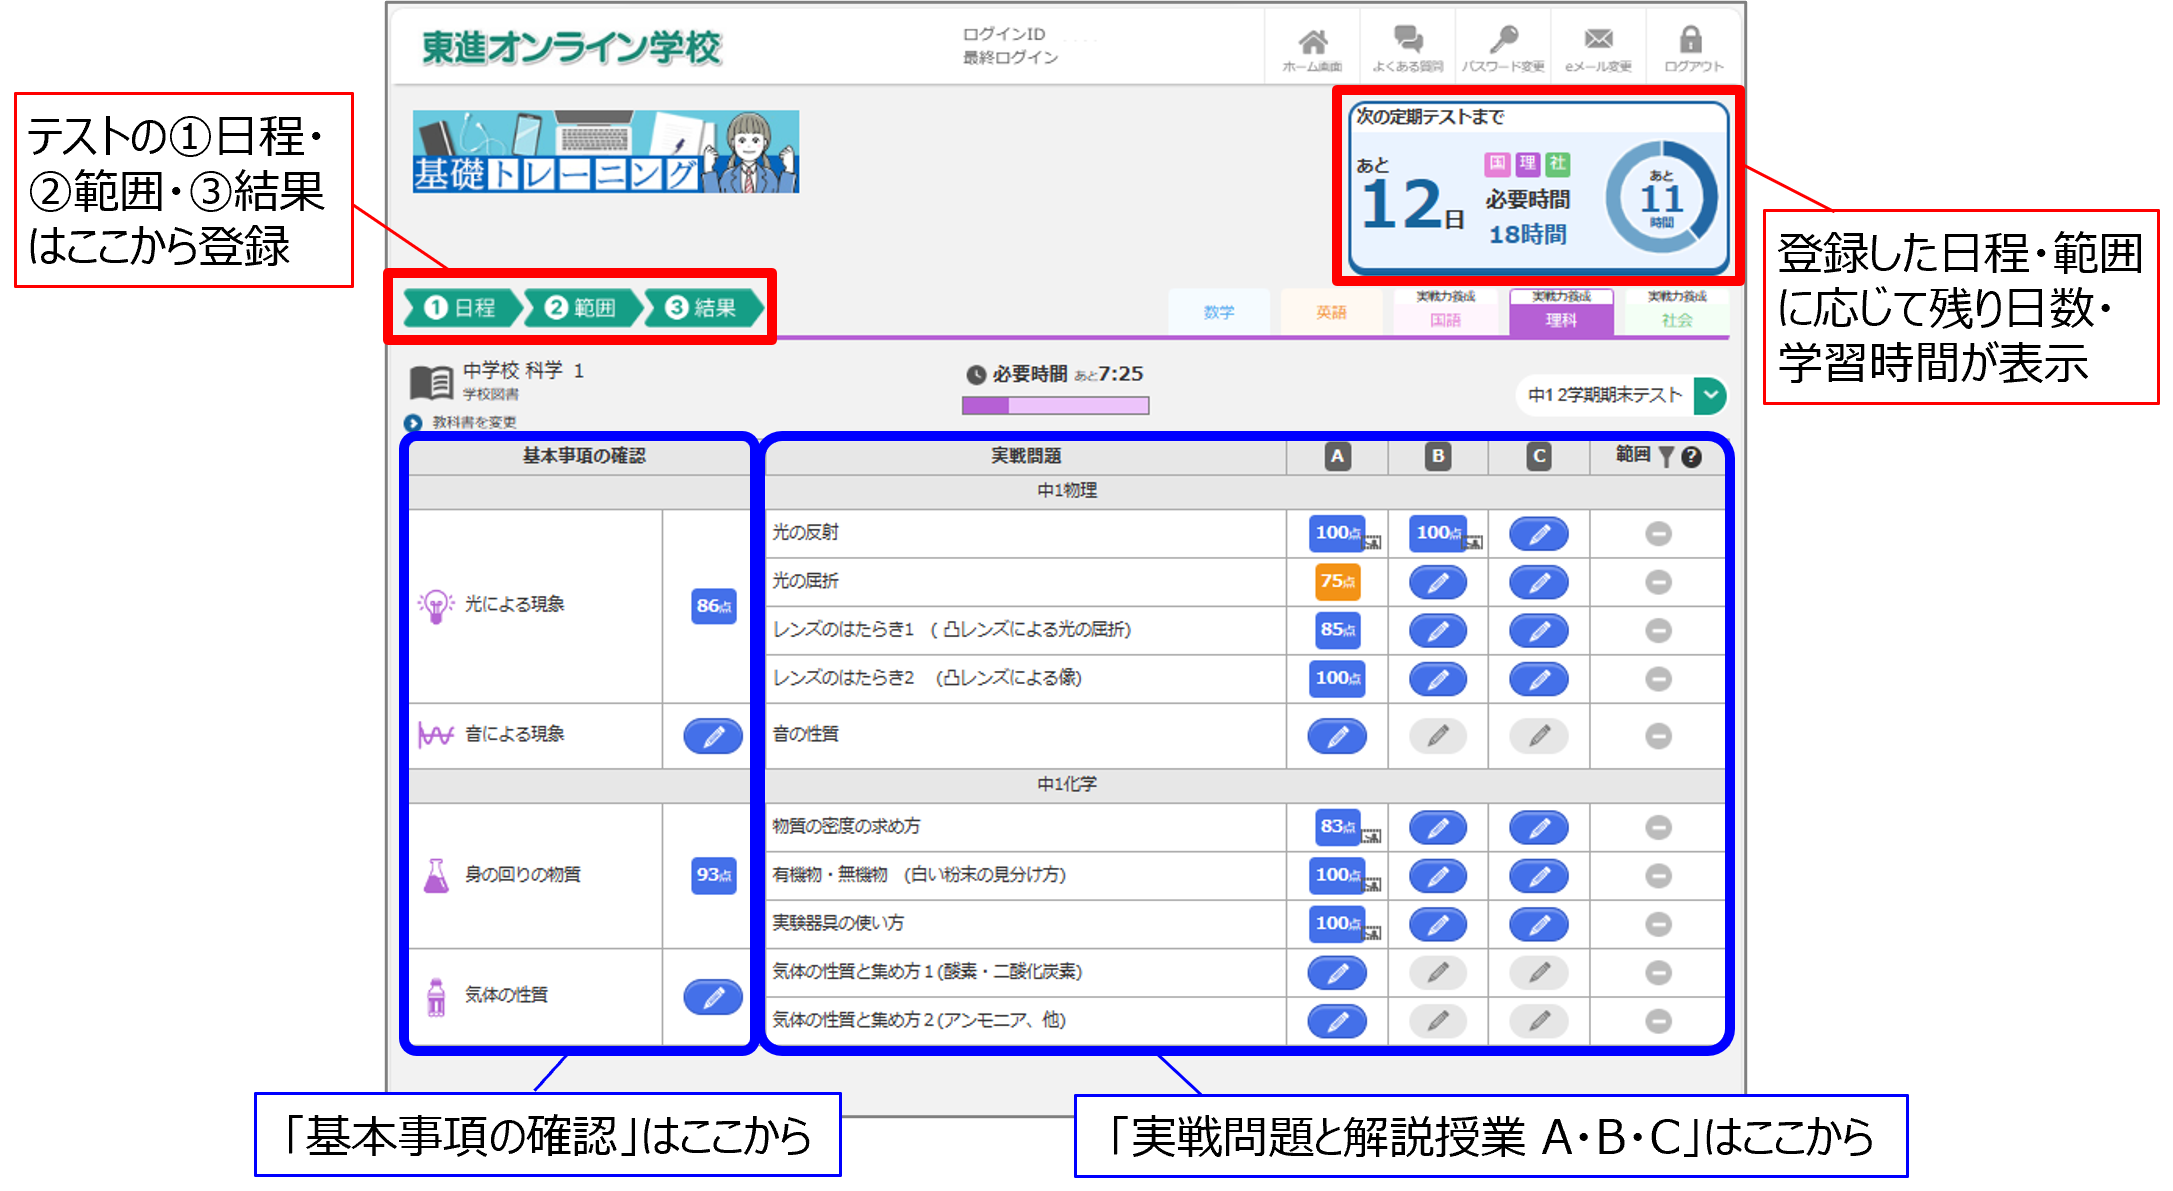Image resolution: width=2173 pixels, height=1191 pixels.
Task: Toggle range for 物質の密度の求め方 row
Action: click(x=1658, y=827)
